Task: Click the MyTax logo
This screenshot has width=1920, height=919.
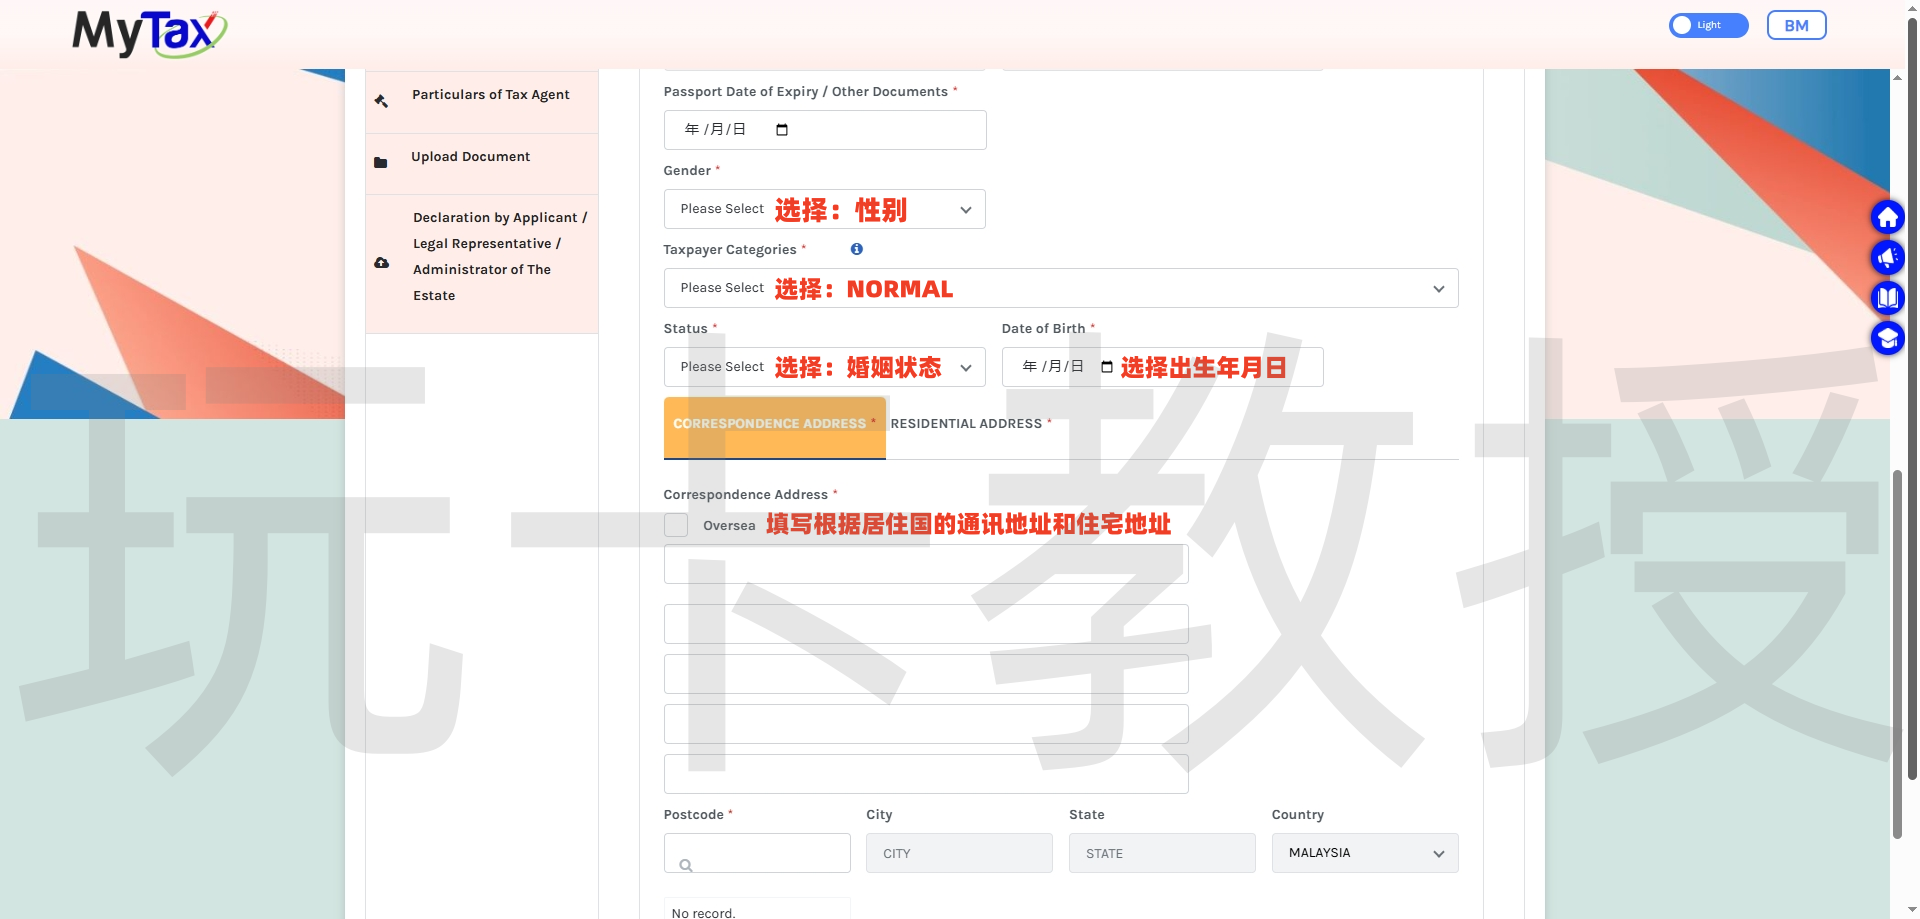Action: [149, 33]
